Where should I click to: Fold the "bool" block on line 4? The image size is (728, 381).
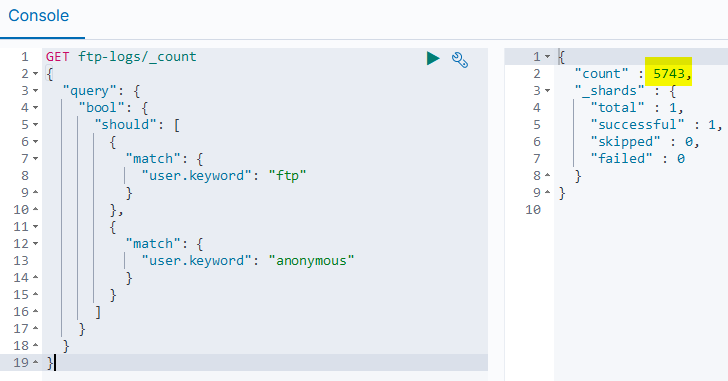click(x=36, y=108)
